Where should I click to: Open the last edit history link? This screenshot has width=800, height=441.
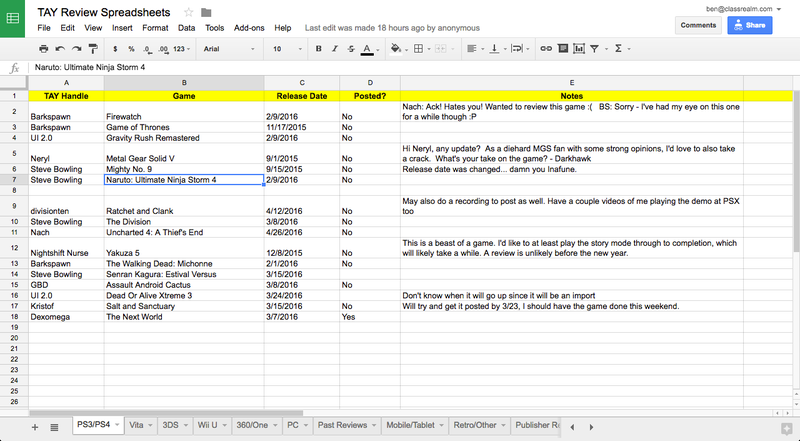coord(392,28)
